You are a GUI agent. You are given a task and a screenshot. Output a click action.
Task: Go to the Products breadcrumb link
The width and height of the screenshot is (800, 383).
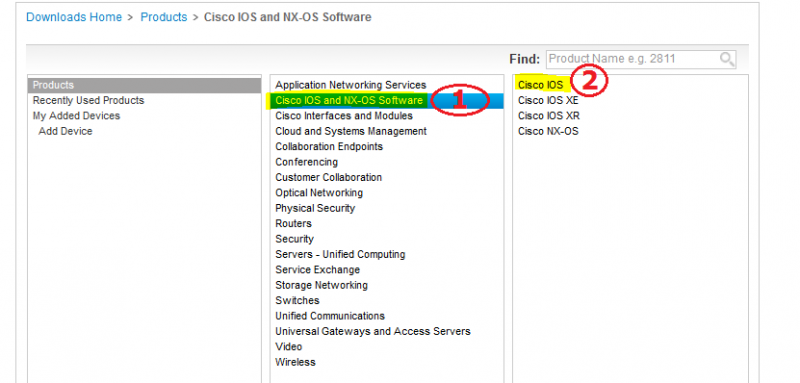pyautogui.click(x=164, y=17)
